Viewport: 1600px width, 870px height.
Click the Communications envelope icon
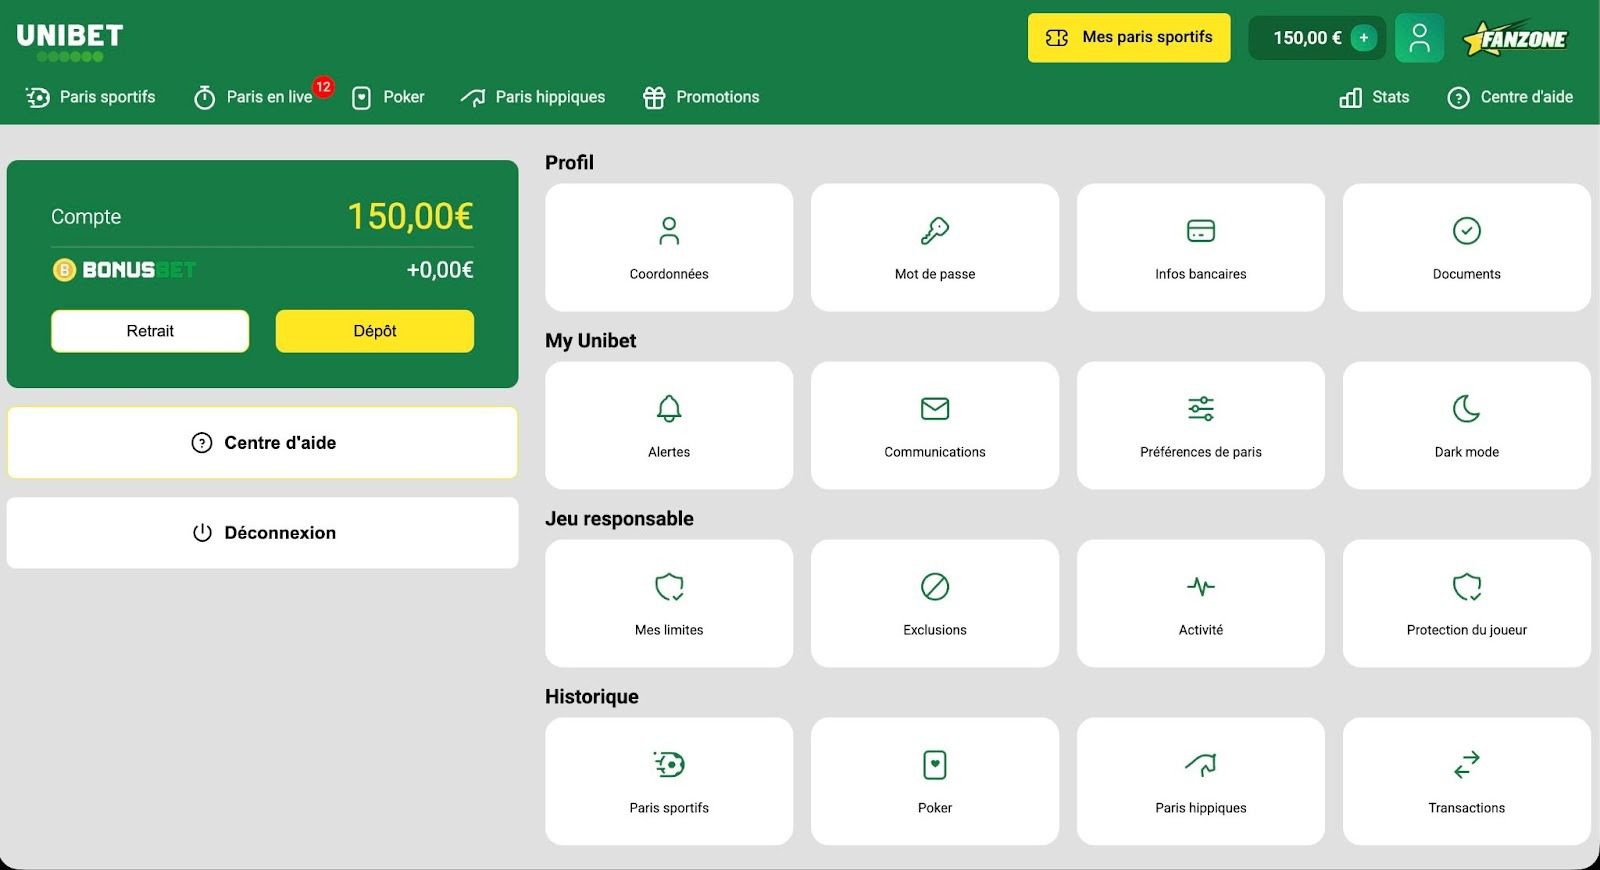935,409
